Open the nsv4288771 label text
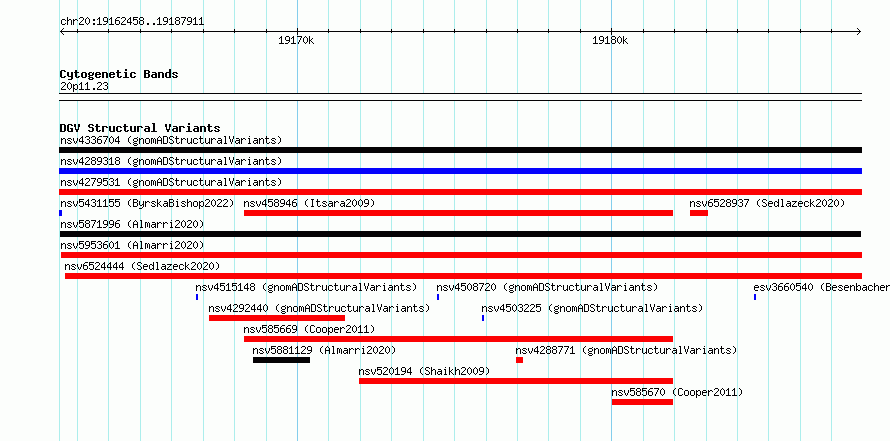890x441 pixels. pyautogui.click(x=627, y=350)
